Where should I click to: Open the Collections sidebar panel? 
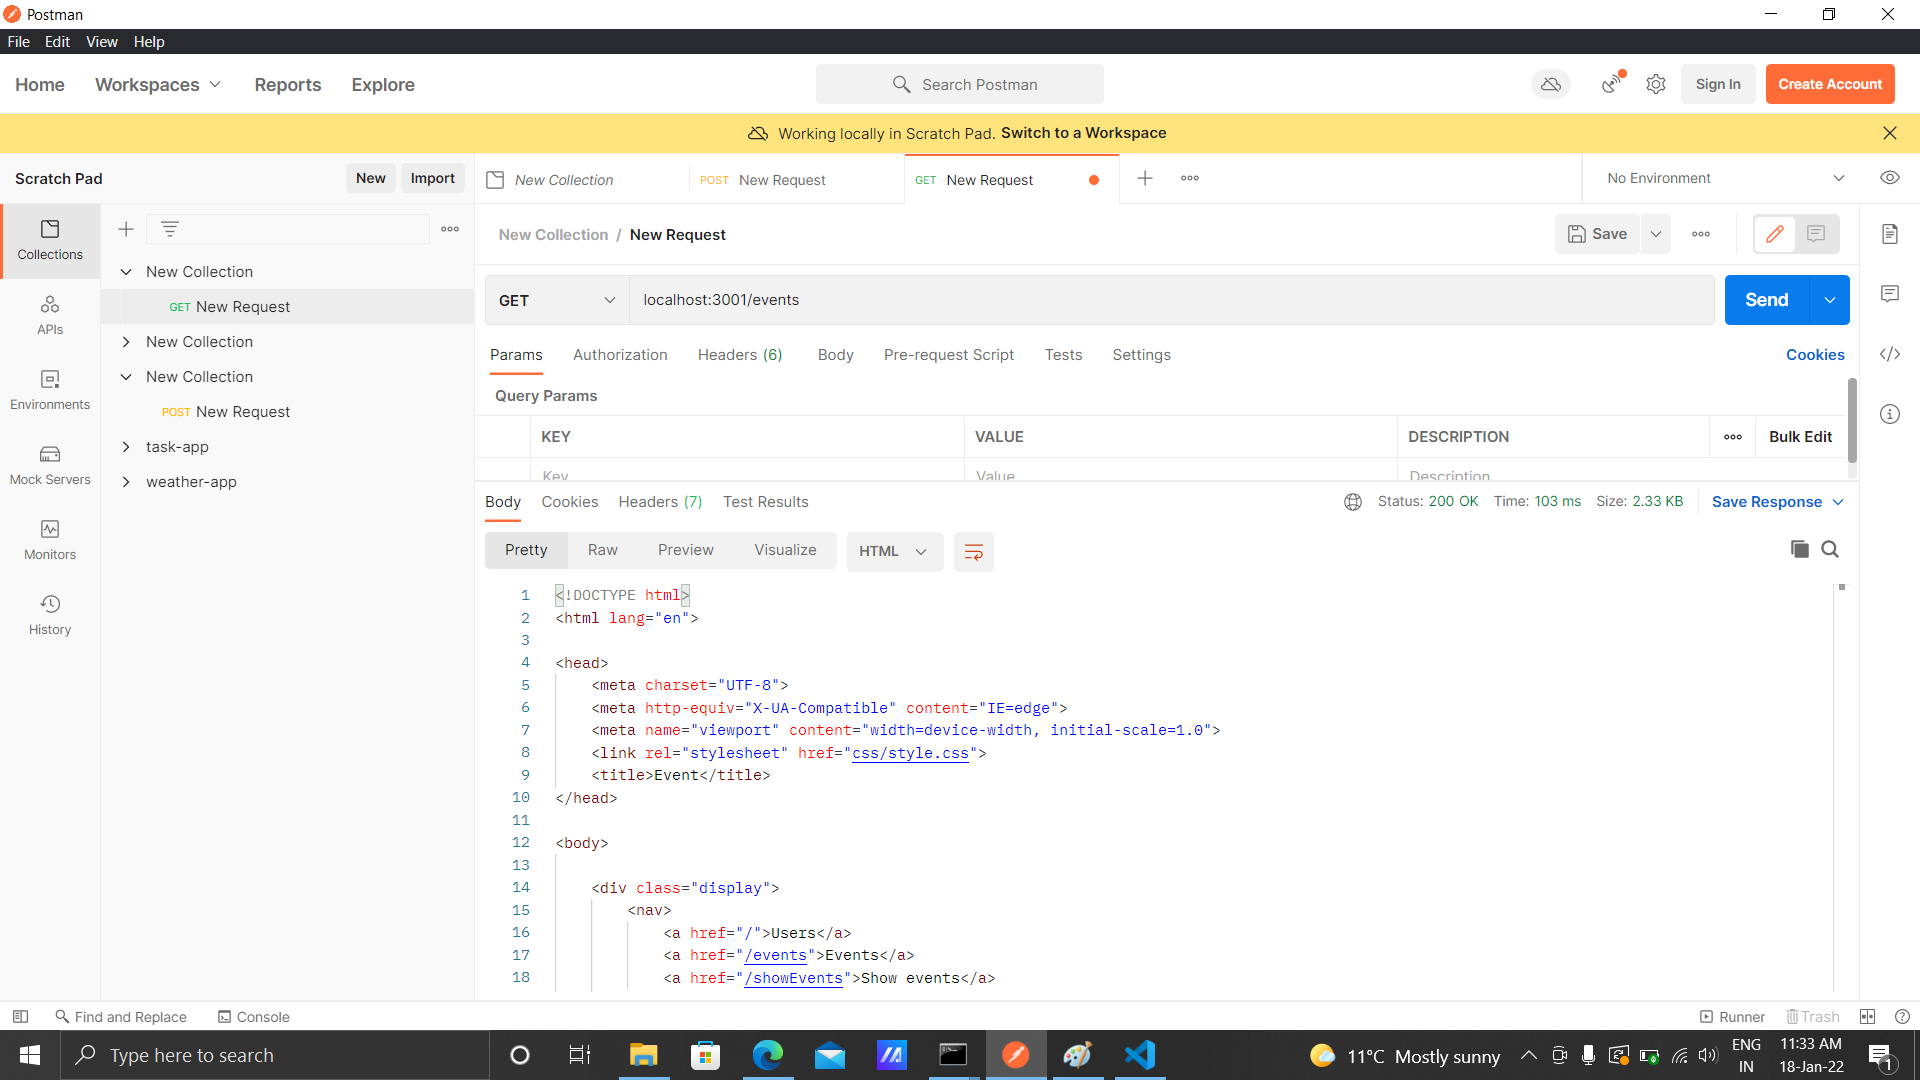[50, 241]
